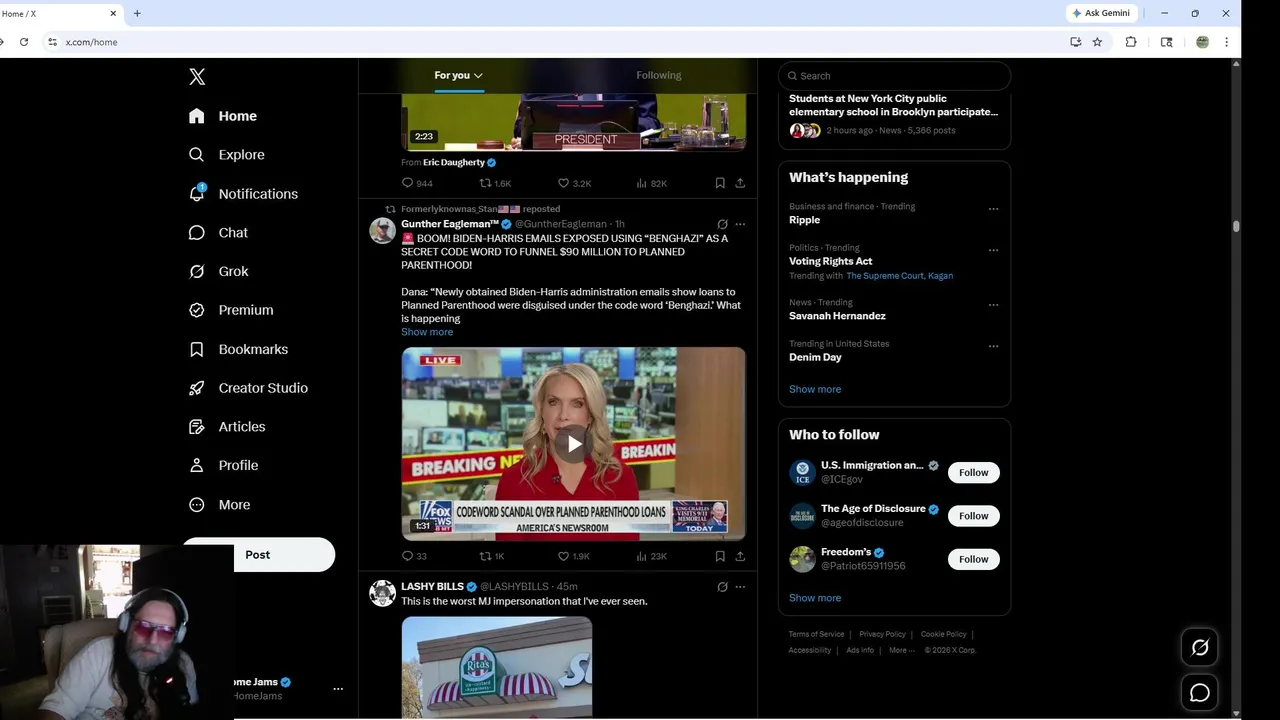This screenshot has height=720, width=1280.
Task: Share the Gunther Eagleman post
Action: [x=740, y=556]
